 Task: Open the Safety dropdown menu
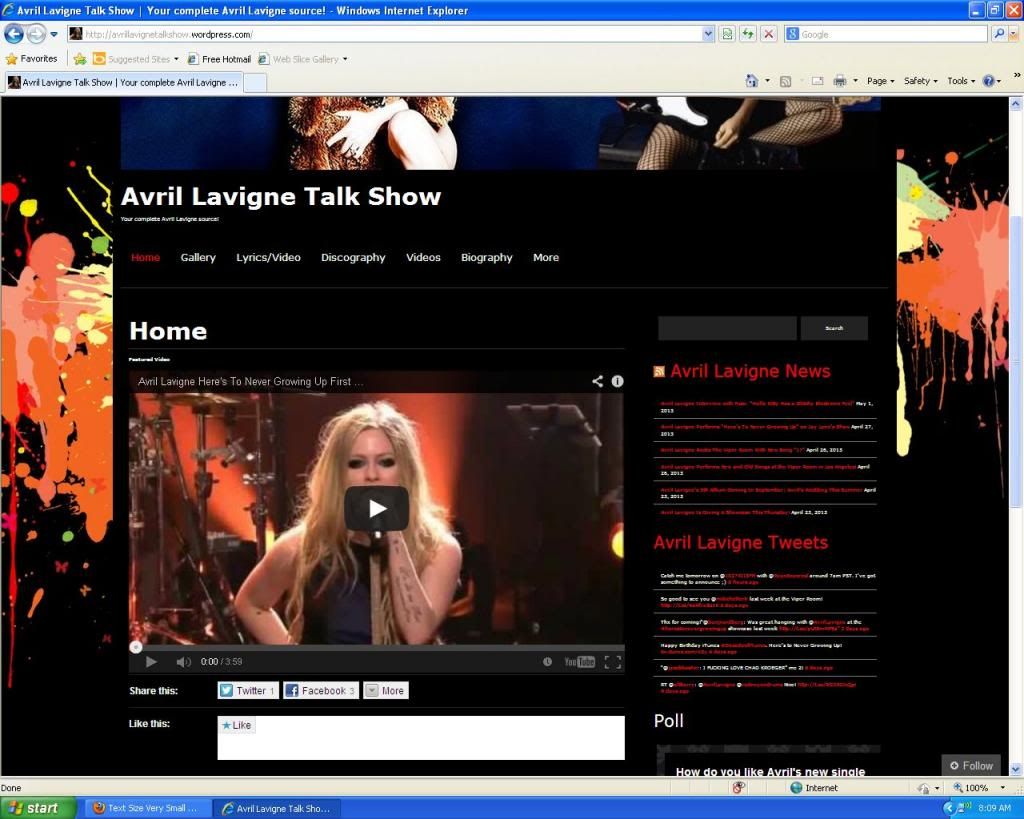(921, 81)
